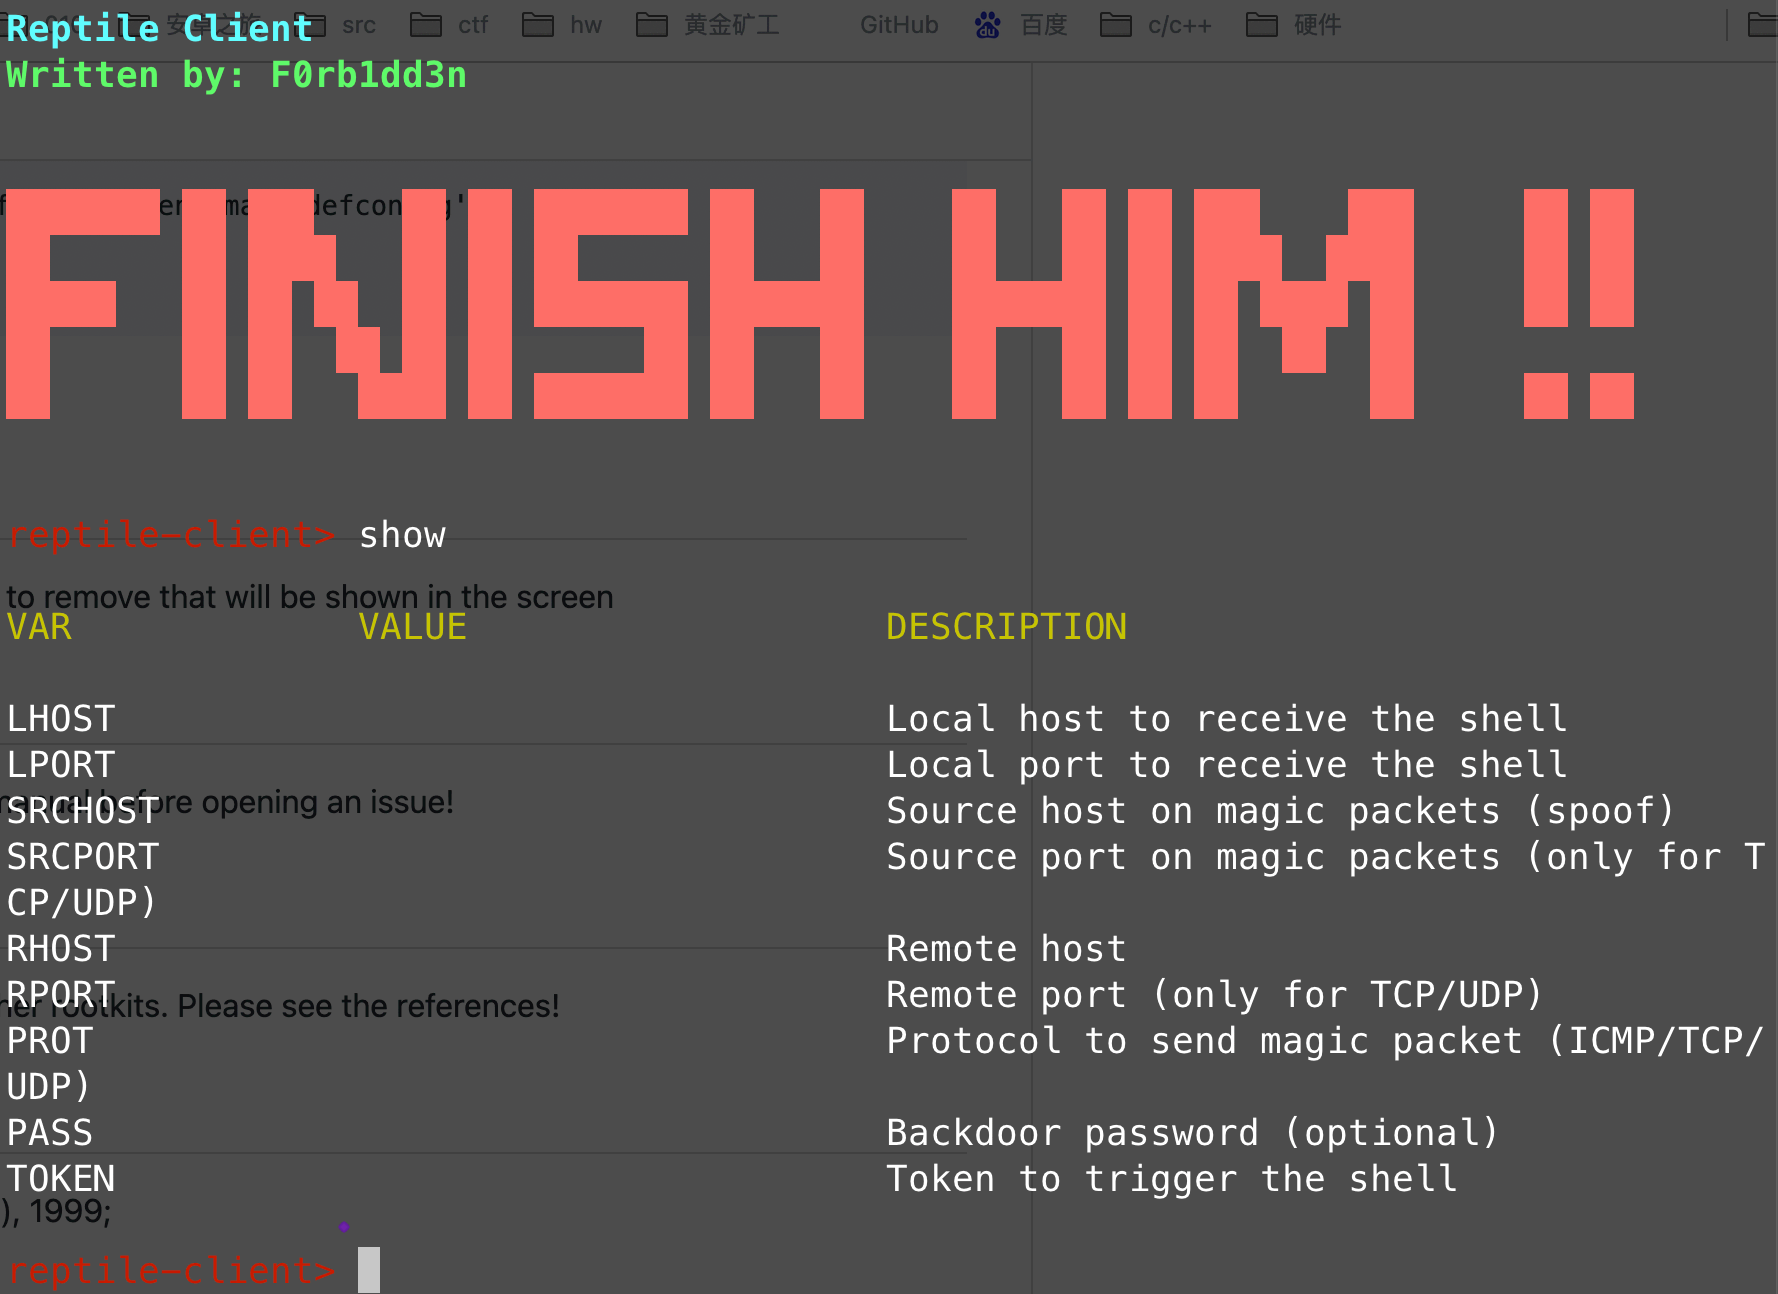This screenshot has height=1294, width=1778.
Task: Click the 'Written by: F0rb1dd3n' line
Action: 236,75
